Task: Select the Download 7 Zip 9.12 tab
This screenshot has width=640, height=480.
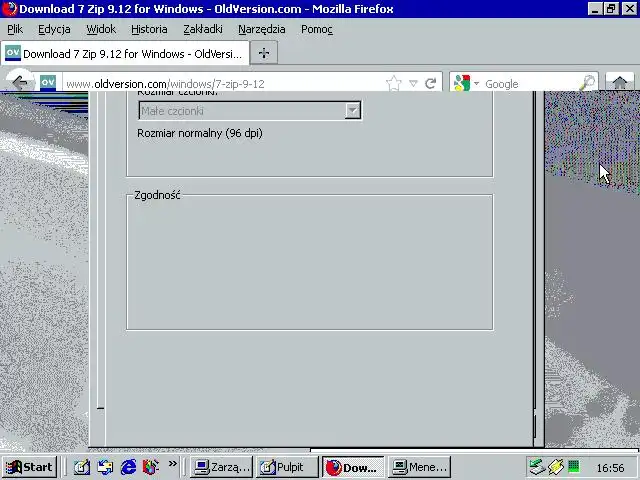Action: coord(125,53)
